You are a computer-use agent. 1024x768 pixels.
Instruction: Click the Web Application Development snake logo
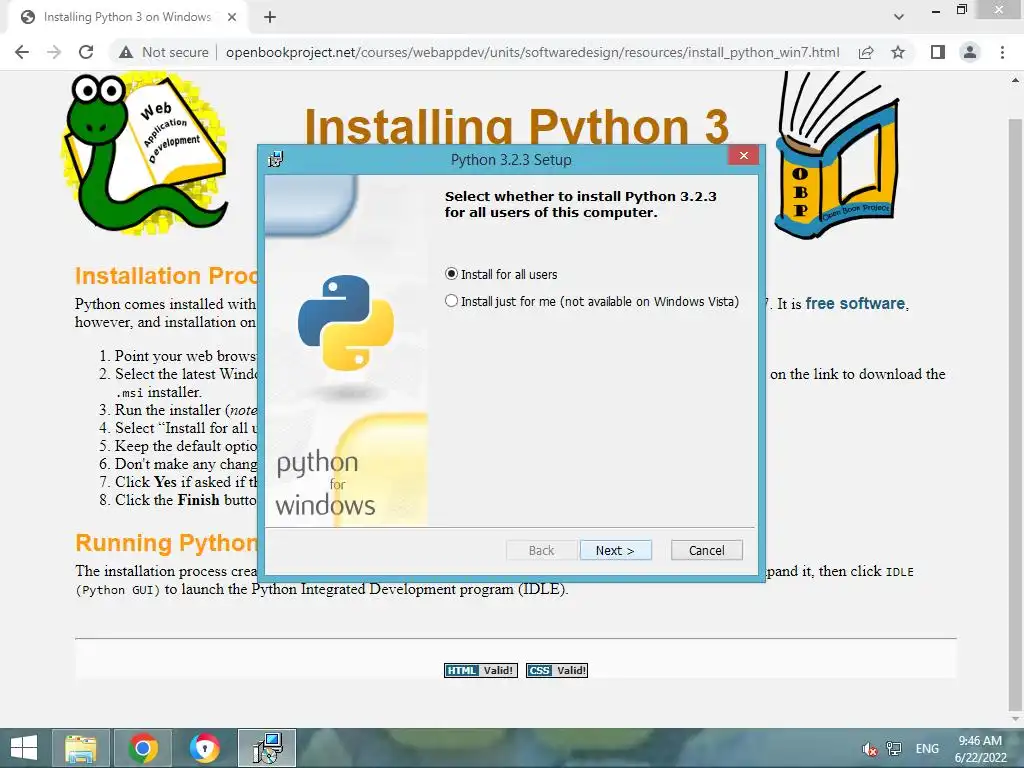tap(145, 153)
